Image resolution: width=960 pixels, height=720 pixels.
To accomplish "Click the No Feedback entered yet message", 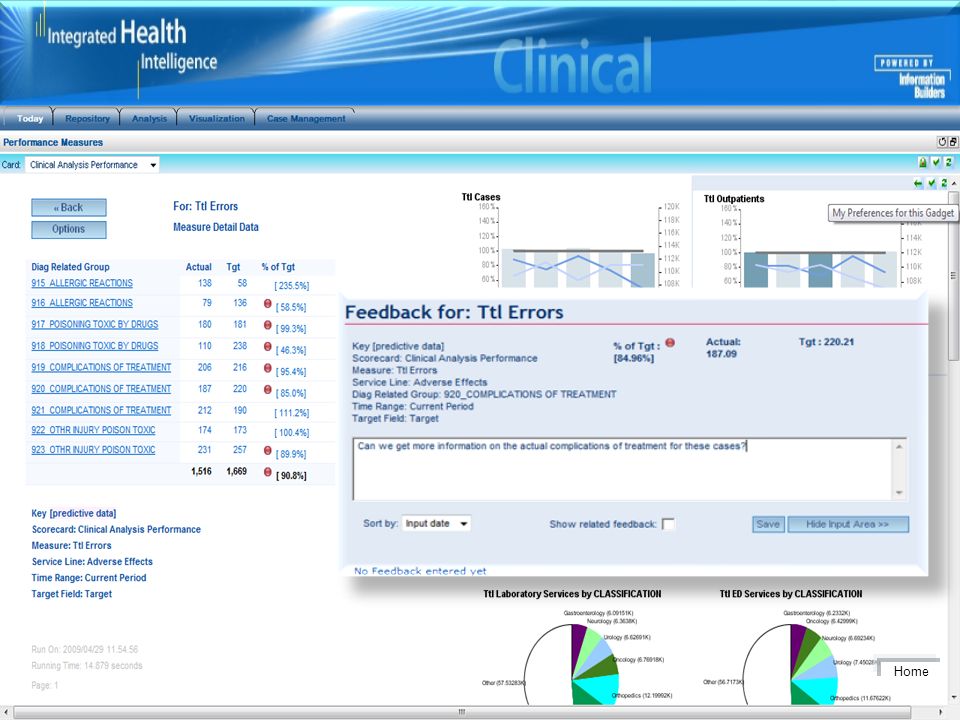I will coord(420,571).
